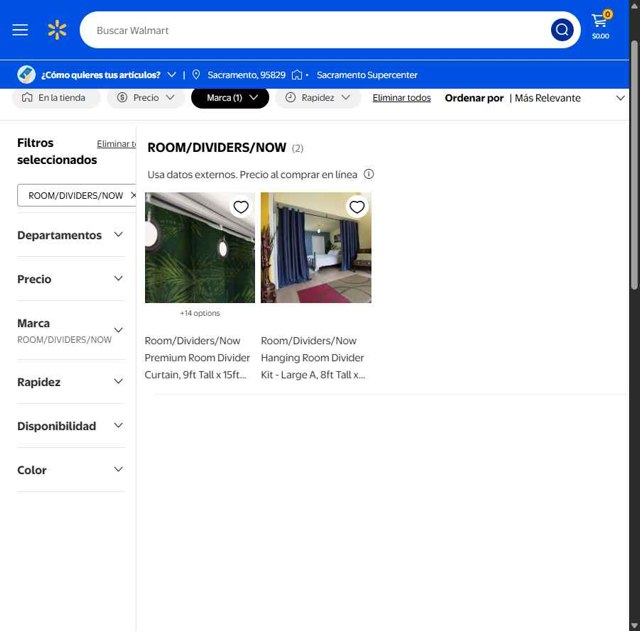Favorite the Hanging Room Divider Kit

[x=357, y=207]
